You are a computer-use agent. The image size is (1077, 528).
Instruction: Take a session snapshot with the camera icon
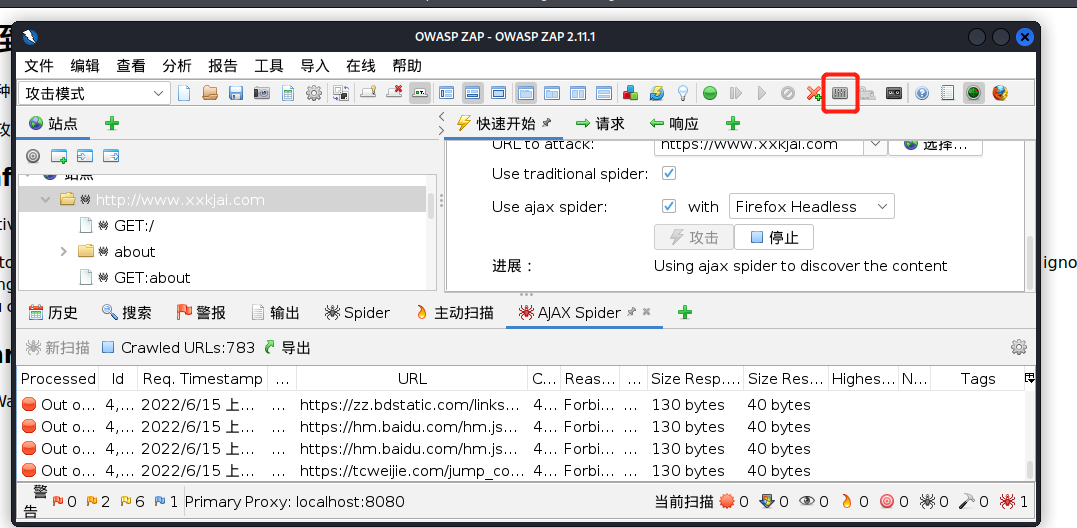click(262, 93)
